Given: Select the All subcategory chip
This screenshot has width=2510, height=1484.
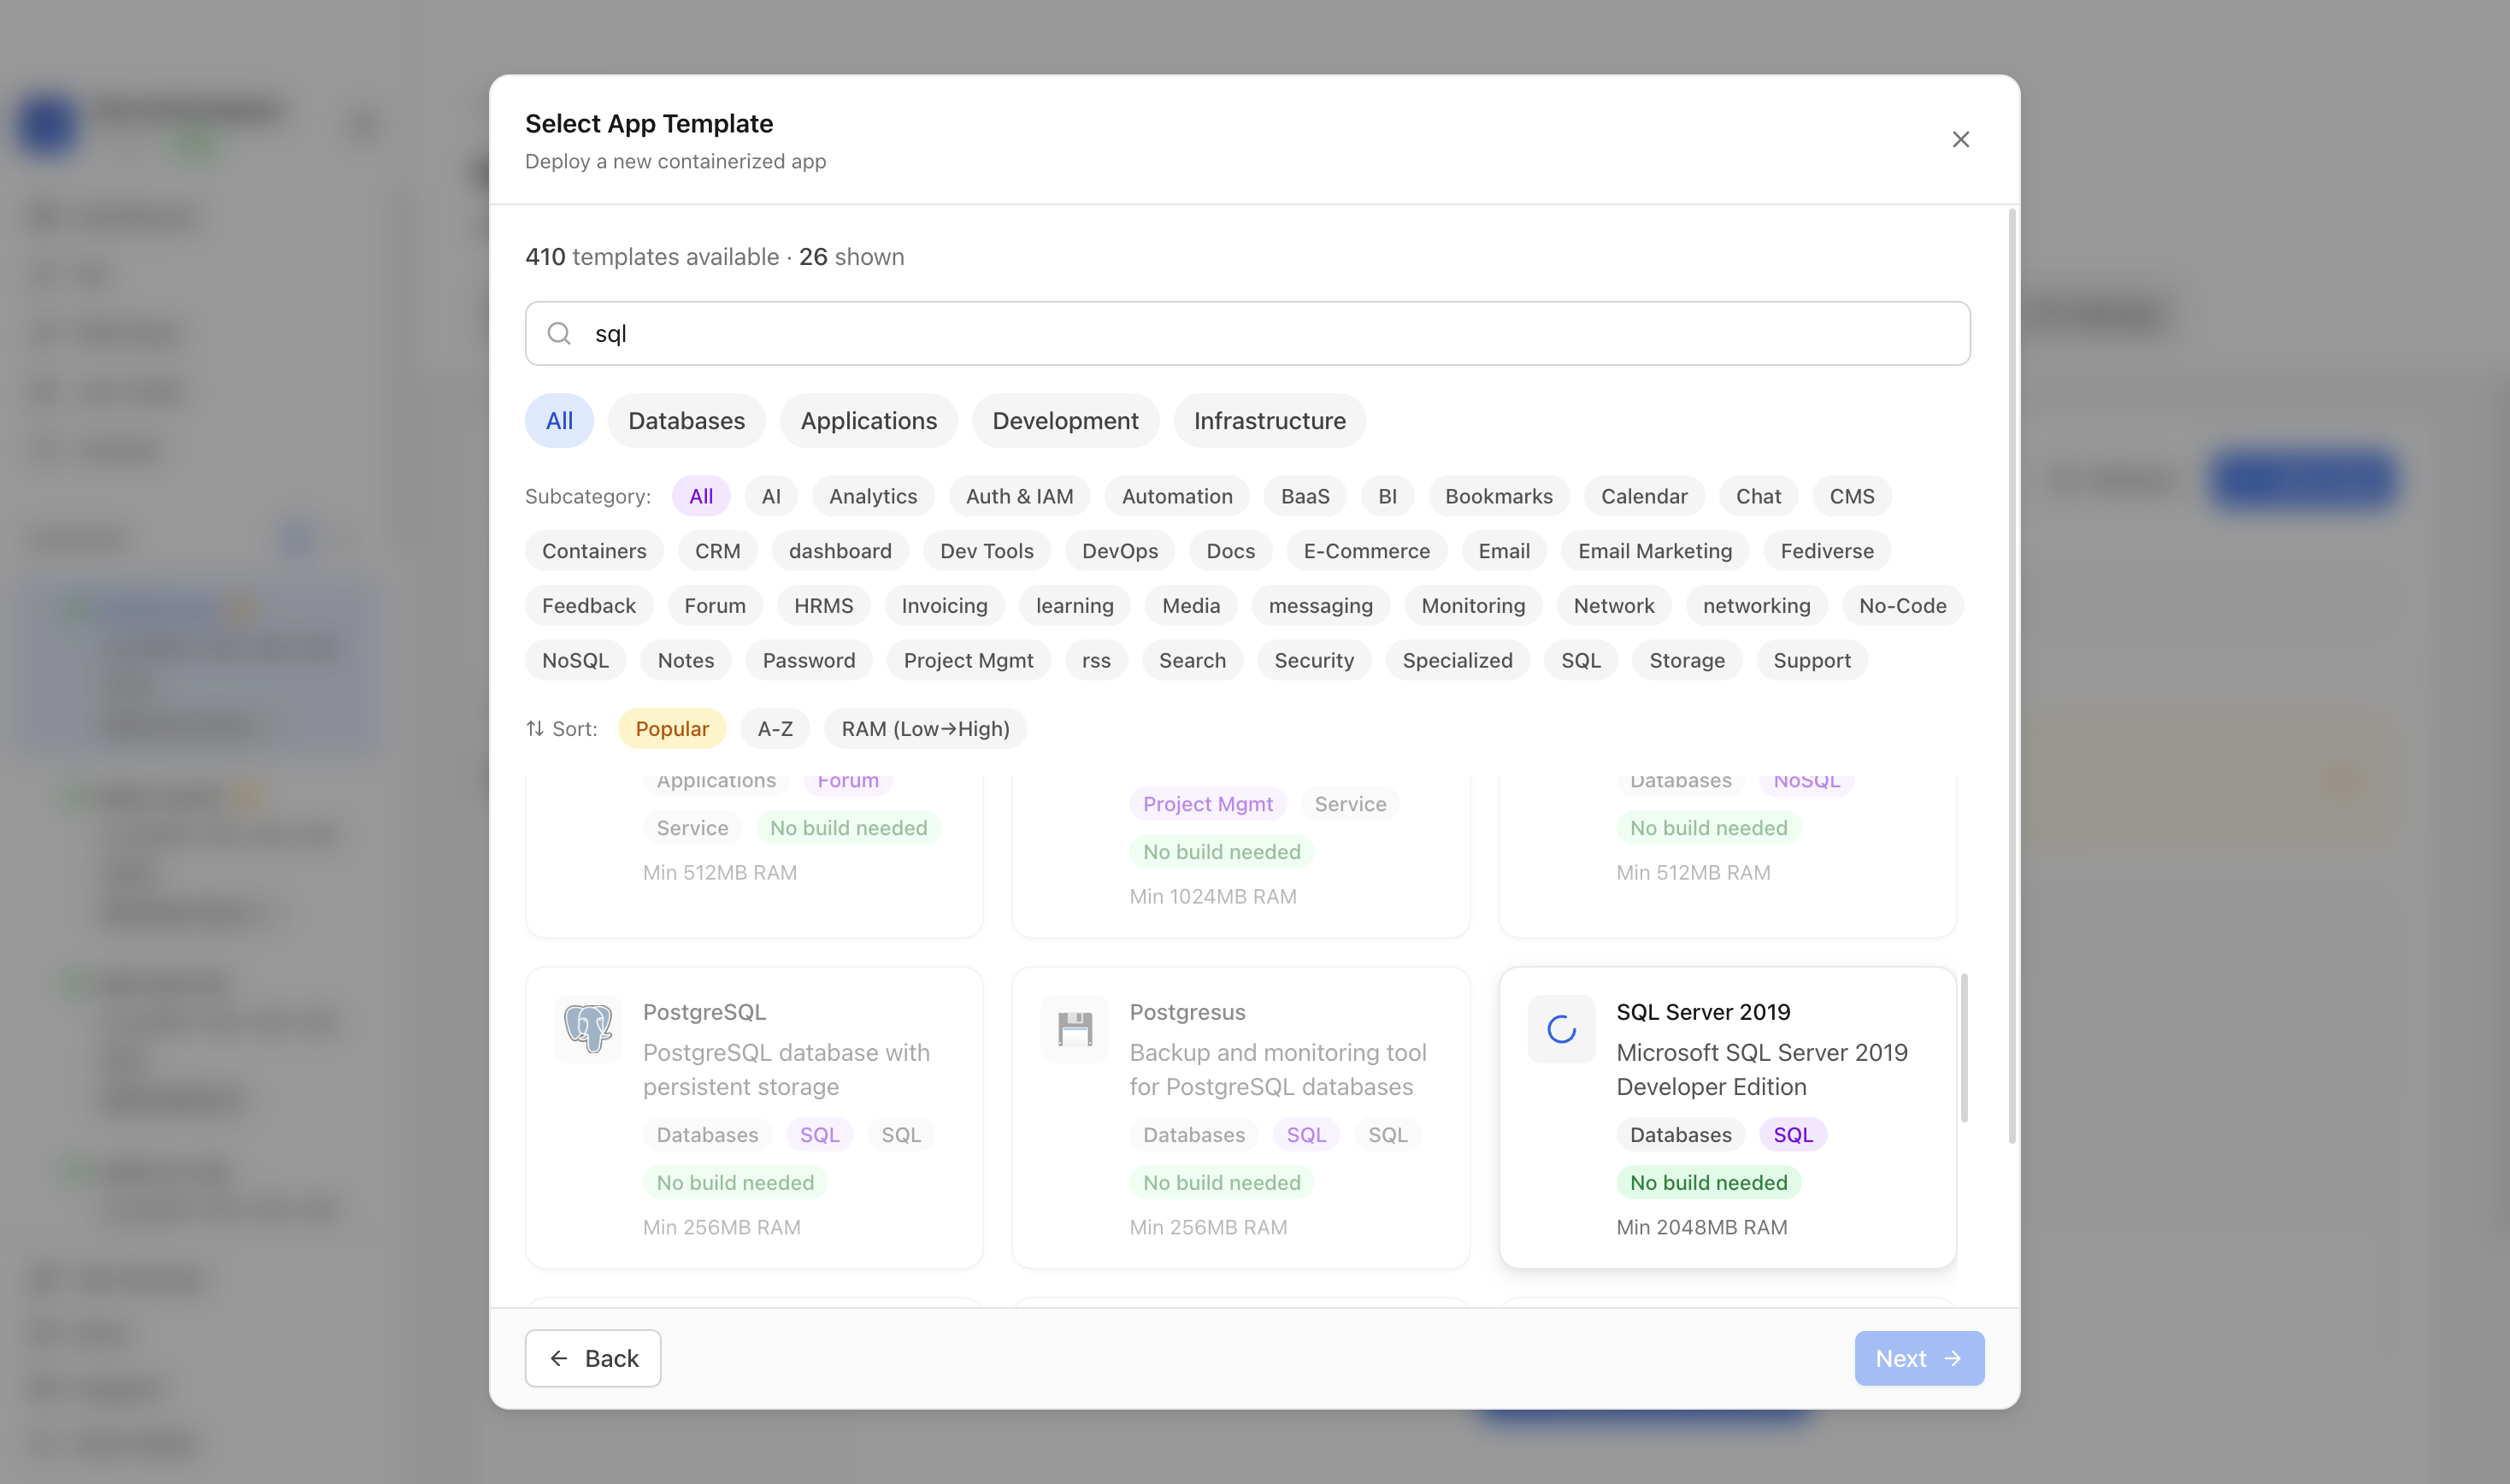Looking at the screenshot, I should 701,496.
